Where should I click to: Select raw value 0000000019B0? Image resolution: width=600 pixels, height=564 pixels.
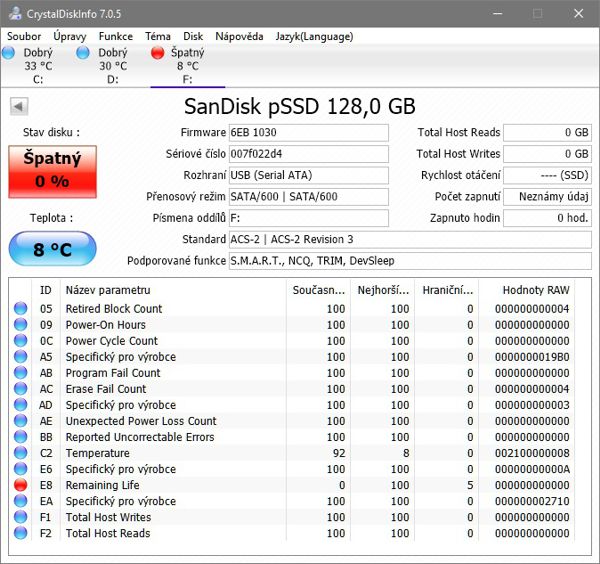(x=532, y=357)
